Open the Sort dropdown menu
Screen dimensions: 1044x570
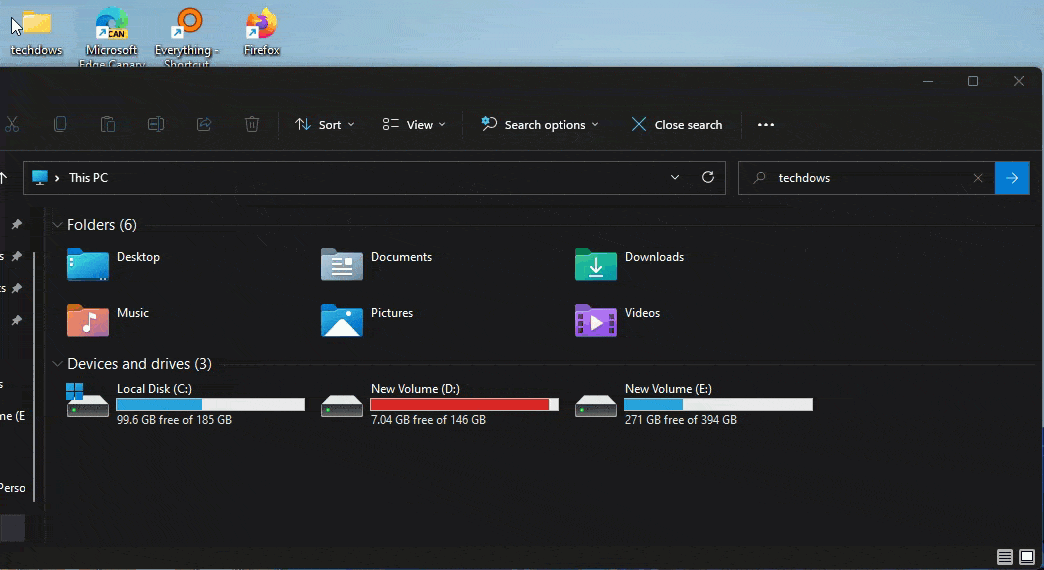coord(325,125)
